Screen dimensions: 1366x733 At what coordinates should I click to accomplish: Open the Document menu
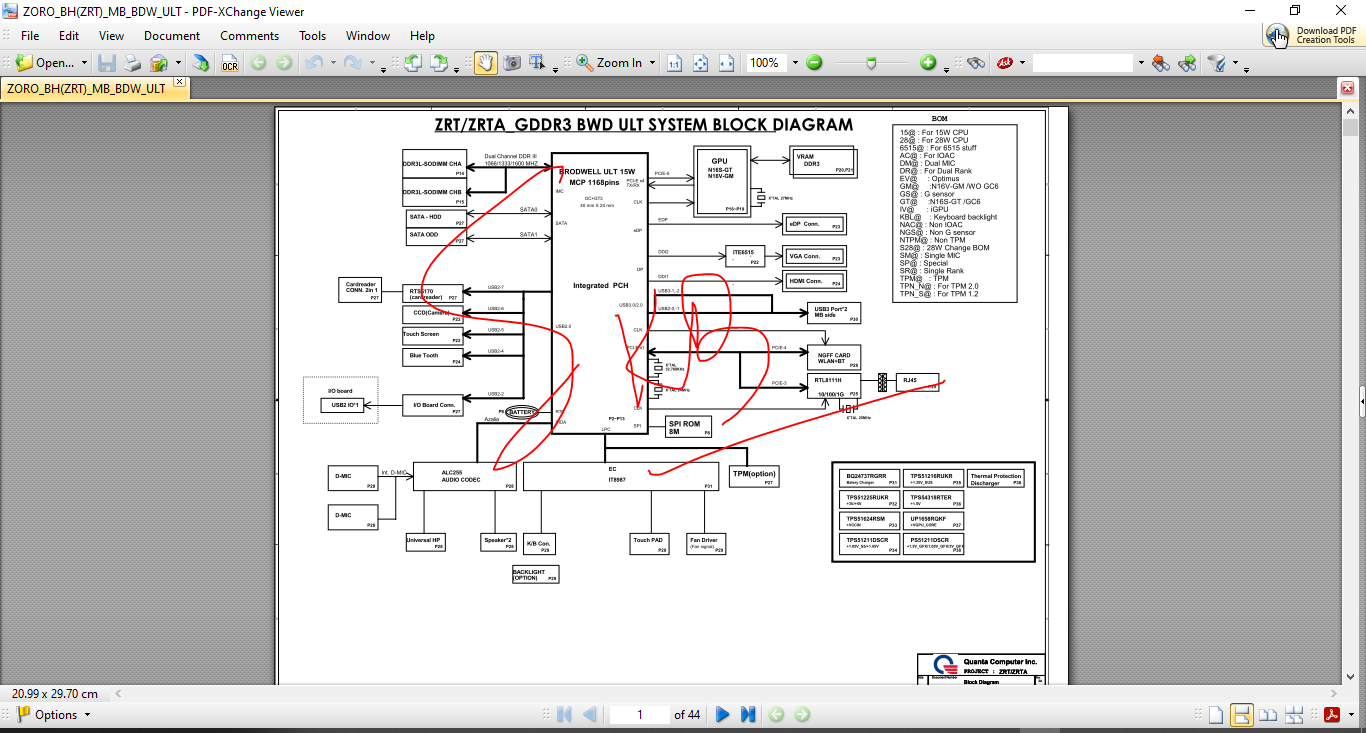tap(172, 35)
